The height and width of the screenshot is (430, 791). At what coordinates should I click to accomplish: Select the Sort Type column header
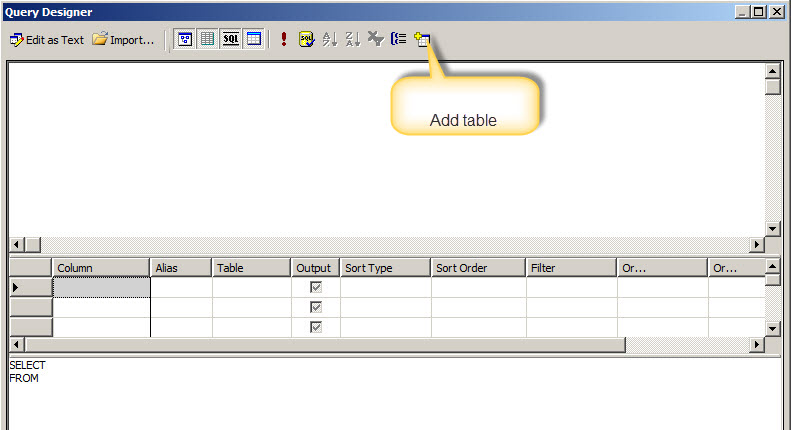pos(385,268)
